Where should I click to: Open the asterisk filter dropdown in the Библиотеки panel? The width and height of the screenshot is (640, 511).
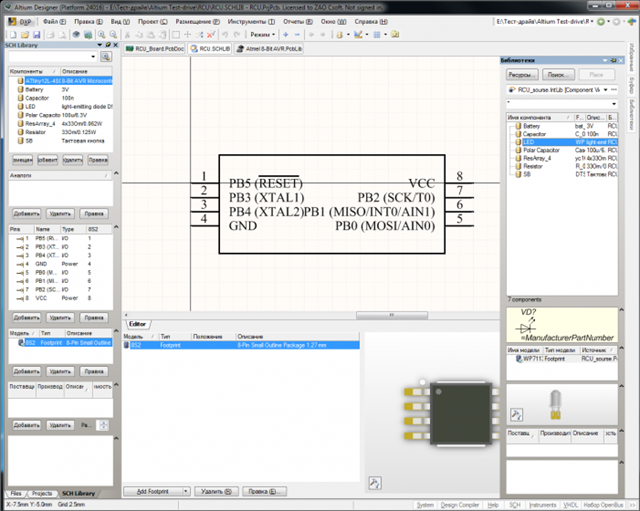[614, 104]
